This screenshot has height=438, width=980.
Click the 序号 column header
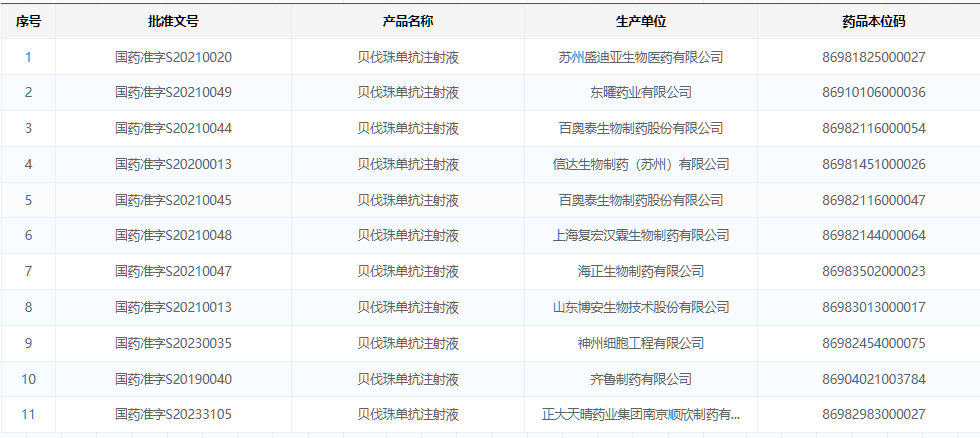28,21
